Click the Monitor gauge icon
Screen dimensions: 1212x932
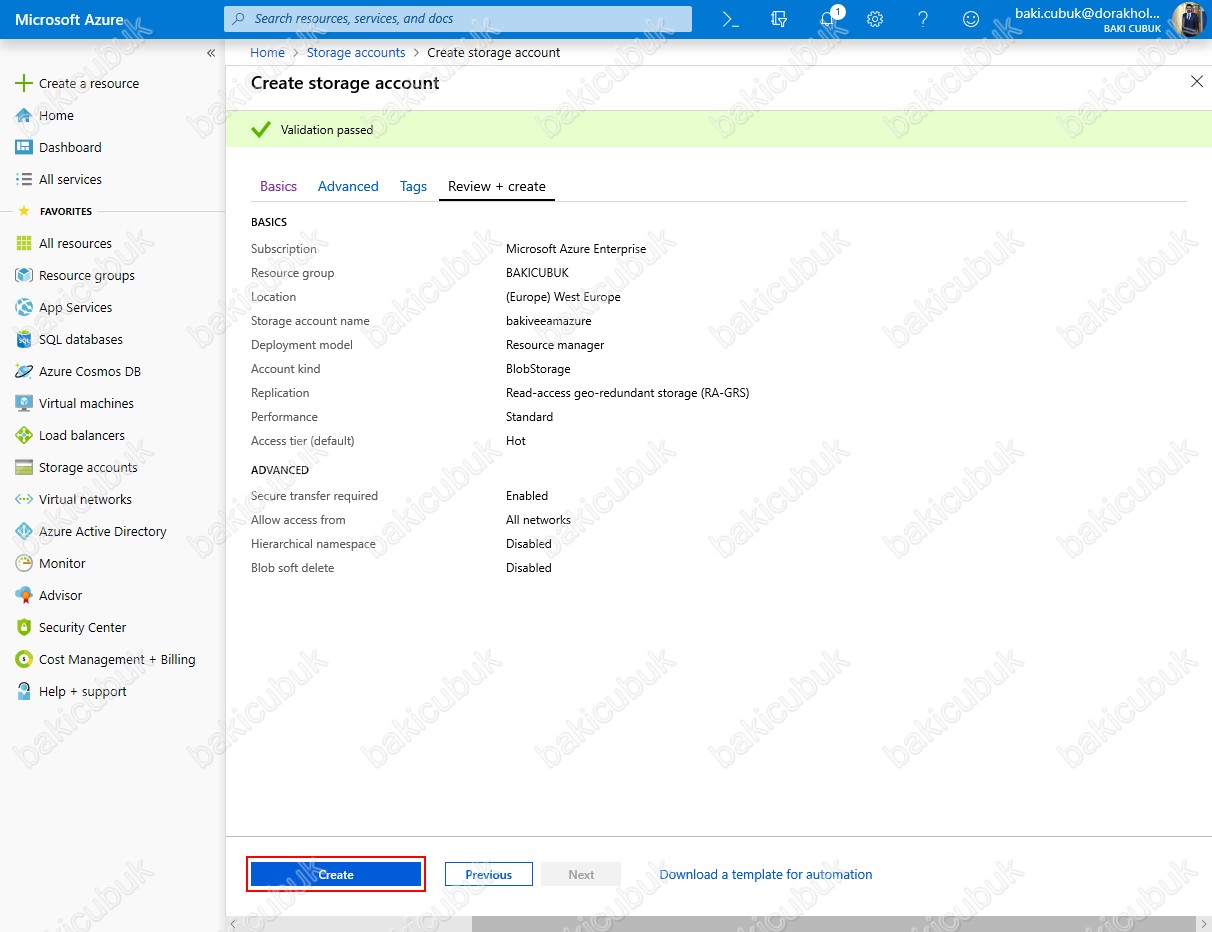click(x=24, y=563)
